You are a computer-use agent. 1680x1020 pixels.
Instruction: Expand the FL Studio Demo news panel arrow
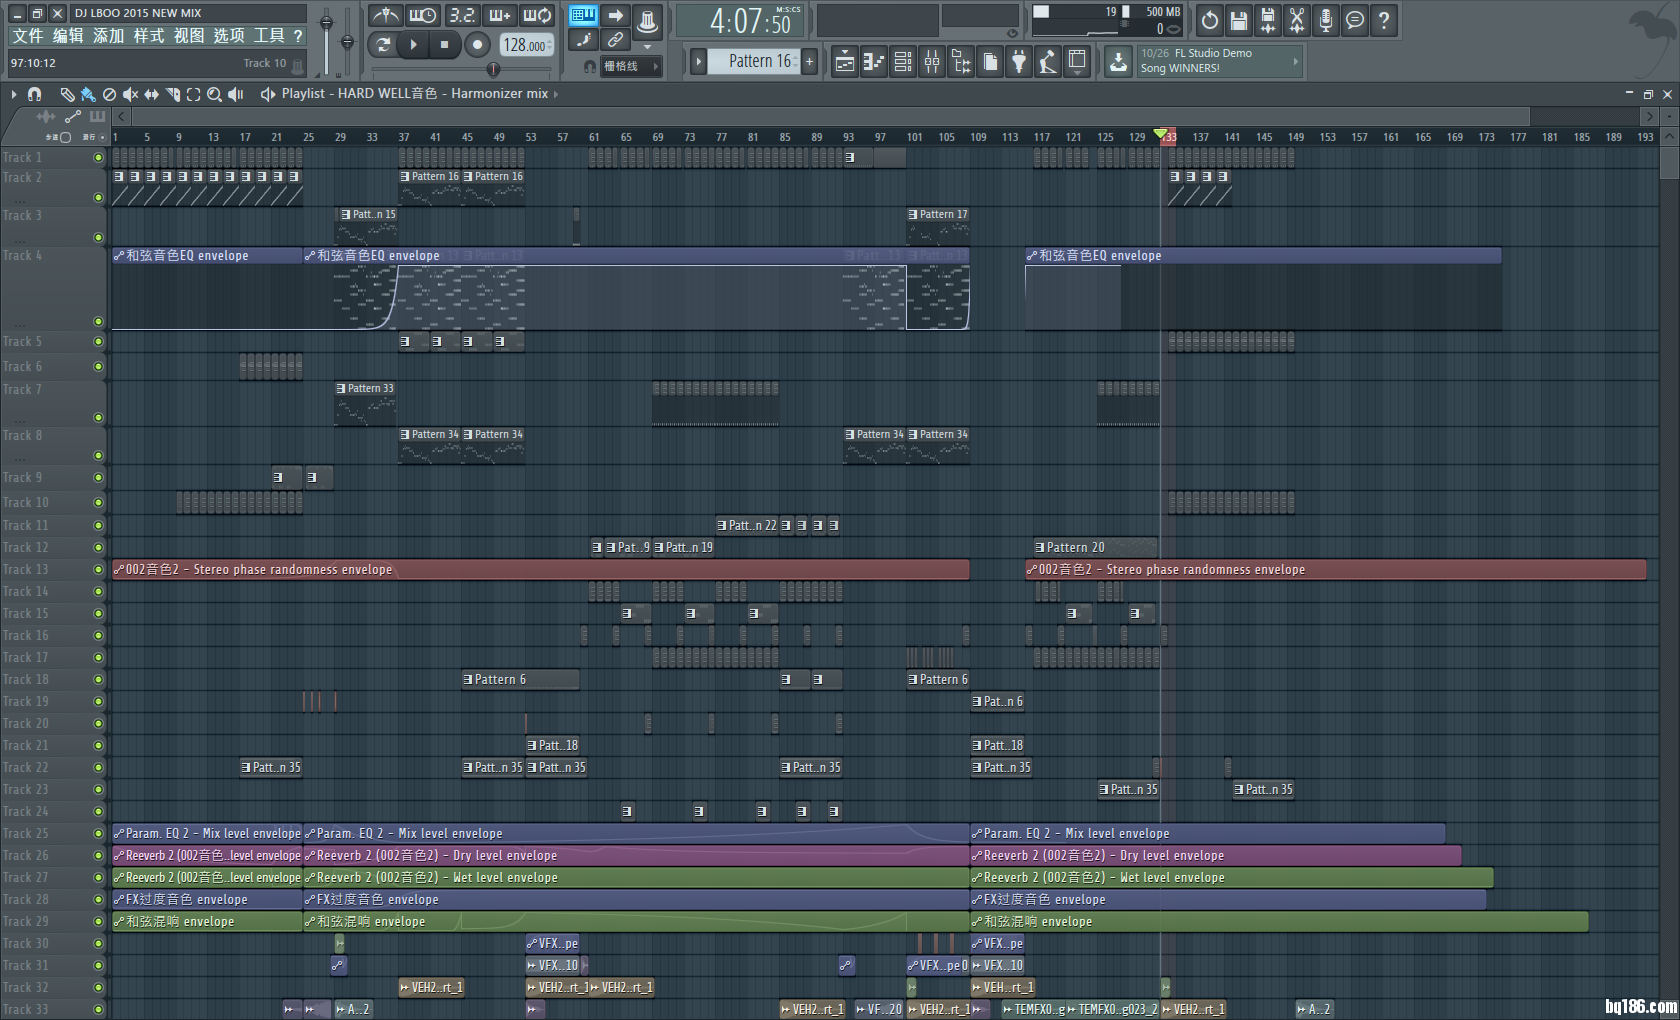point(1295,61)
